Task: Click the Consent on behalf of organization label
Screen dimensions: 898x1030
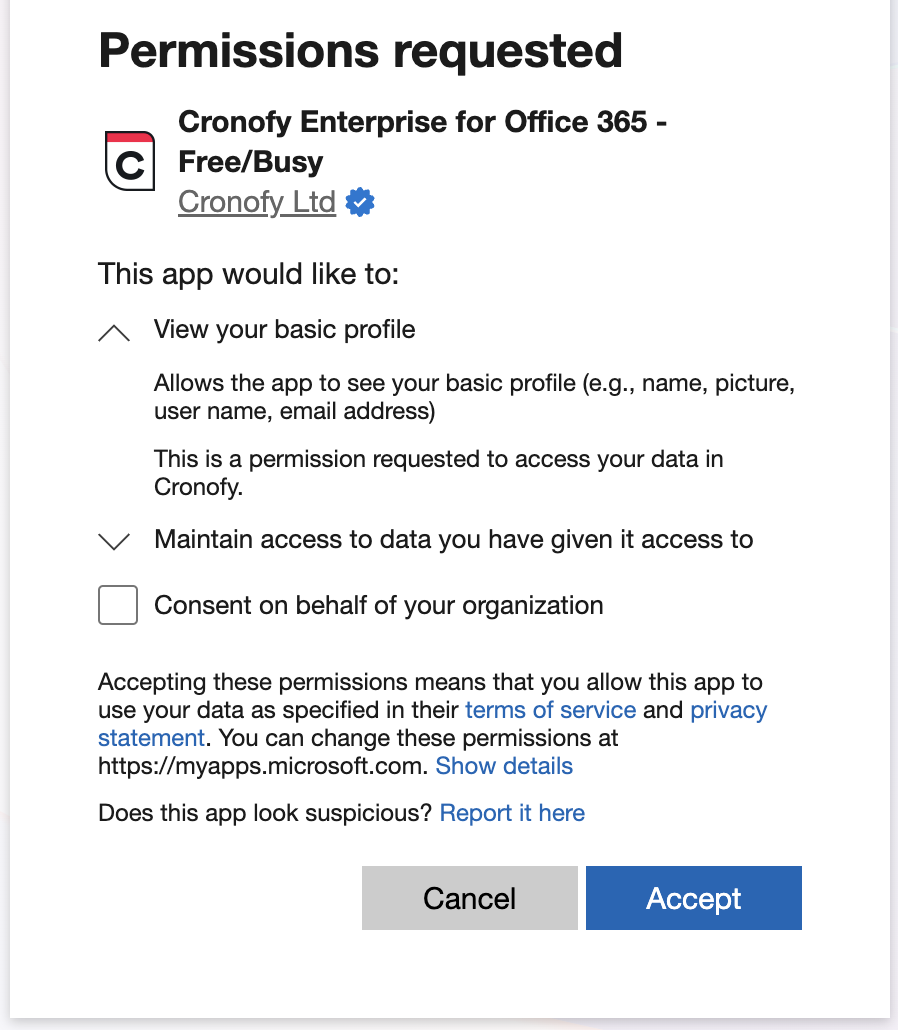Action: [378, 605]
